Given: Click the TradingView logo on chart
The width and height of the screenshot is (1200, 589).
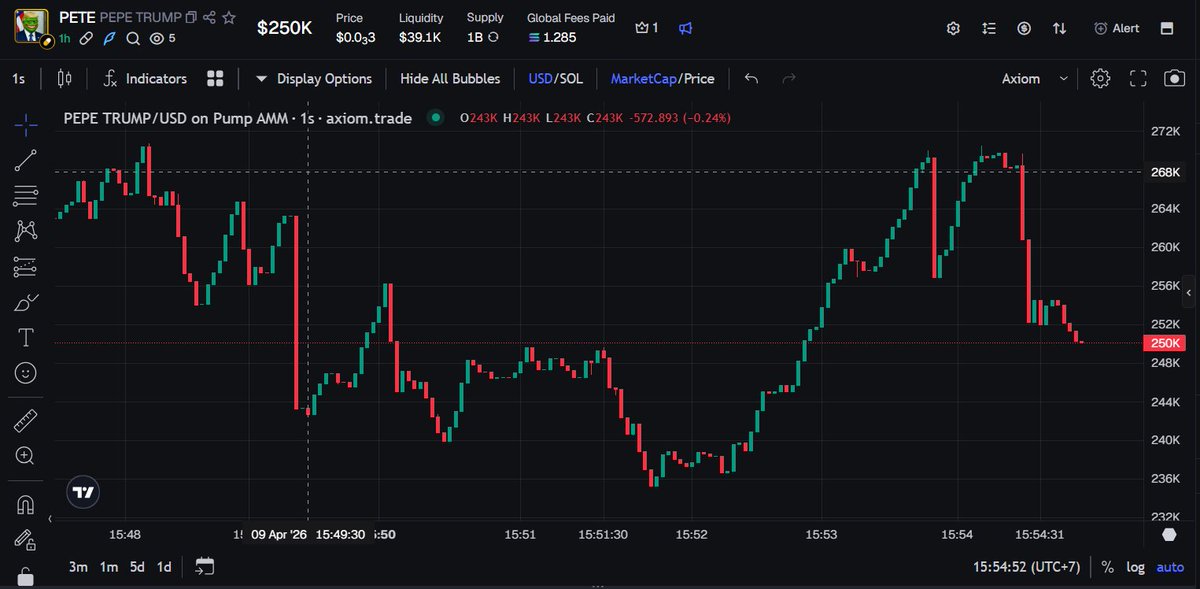Looking at the screenshot, I should coord(84,491).
